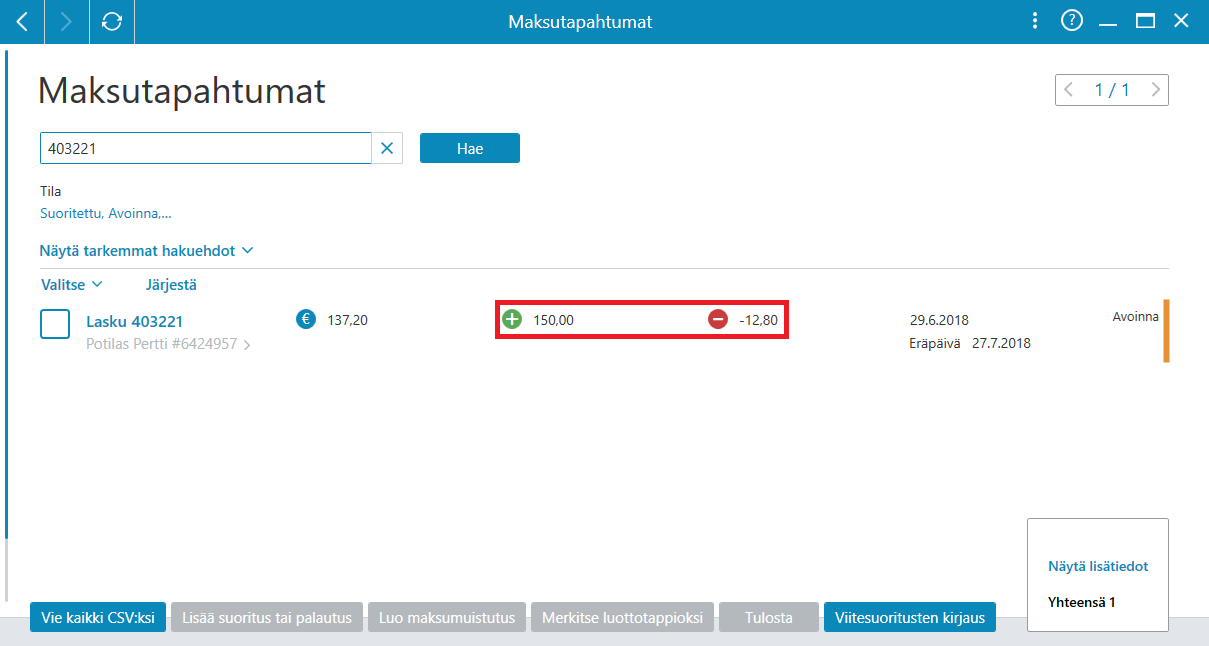Go to next page in pager

click(x=1156, y=90)
